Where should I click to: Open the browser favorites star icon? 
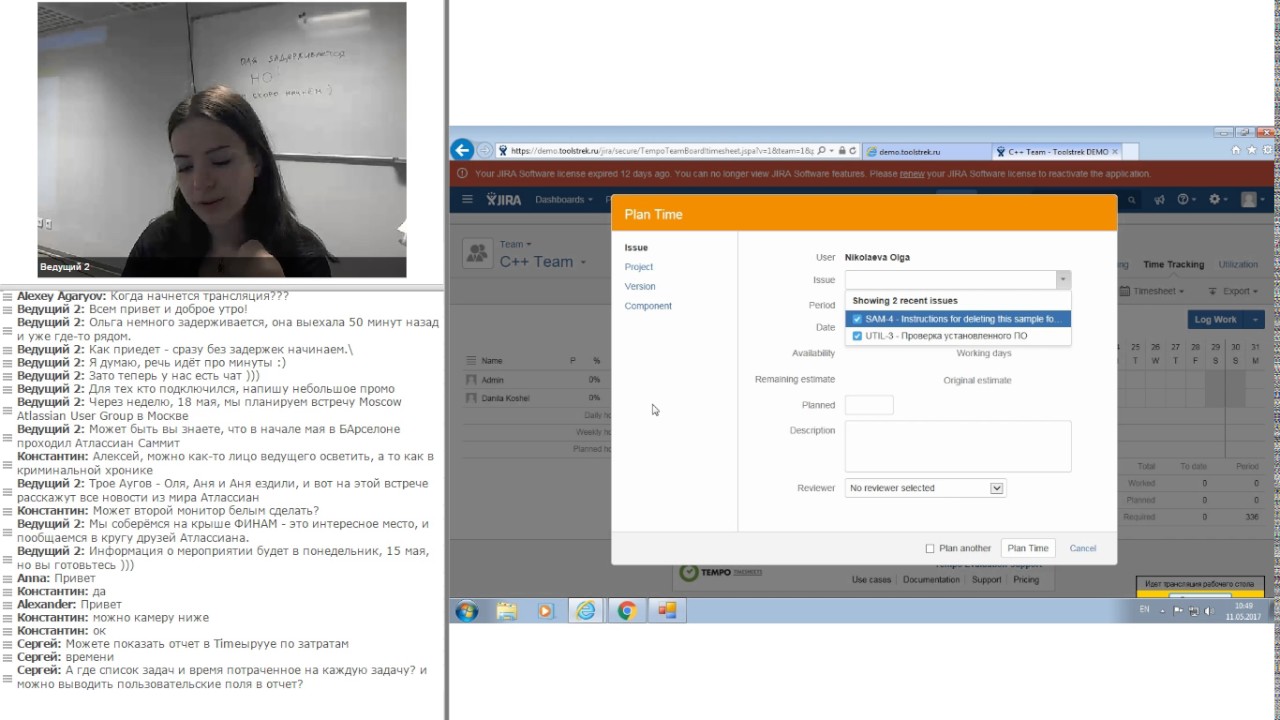click(x=1250, y=151)
